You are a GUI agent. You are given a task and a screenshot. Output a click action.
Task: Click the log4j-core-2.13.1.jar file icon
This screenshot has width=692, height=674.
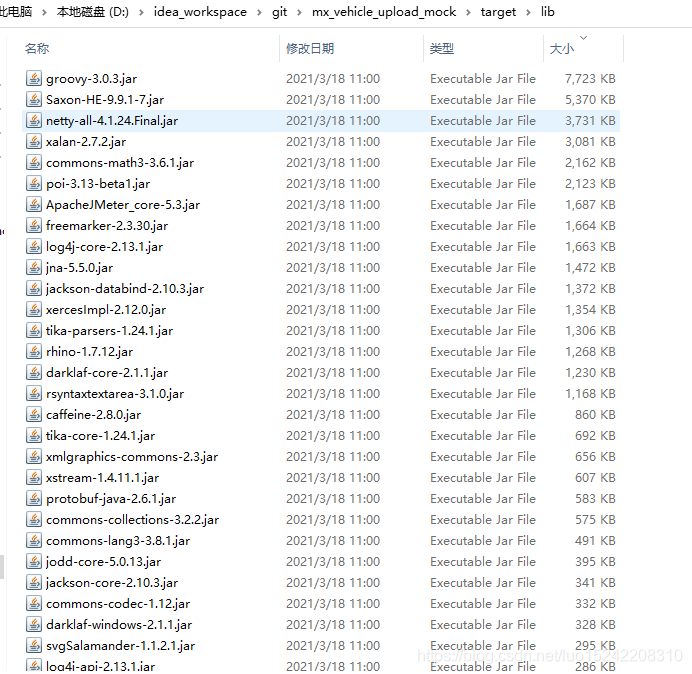pyautogui.click(x=34, y=247)
